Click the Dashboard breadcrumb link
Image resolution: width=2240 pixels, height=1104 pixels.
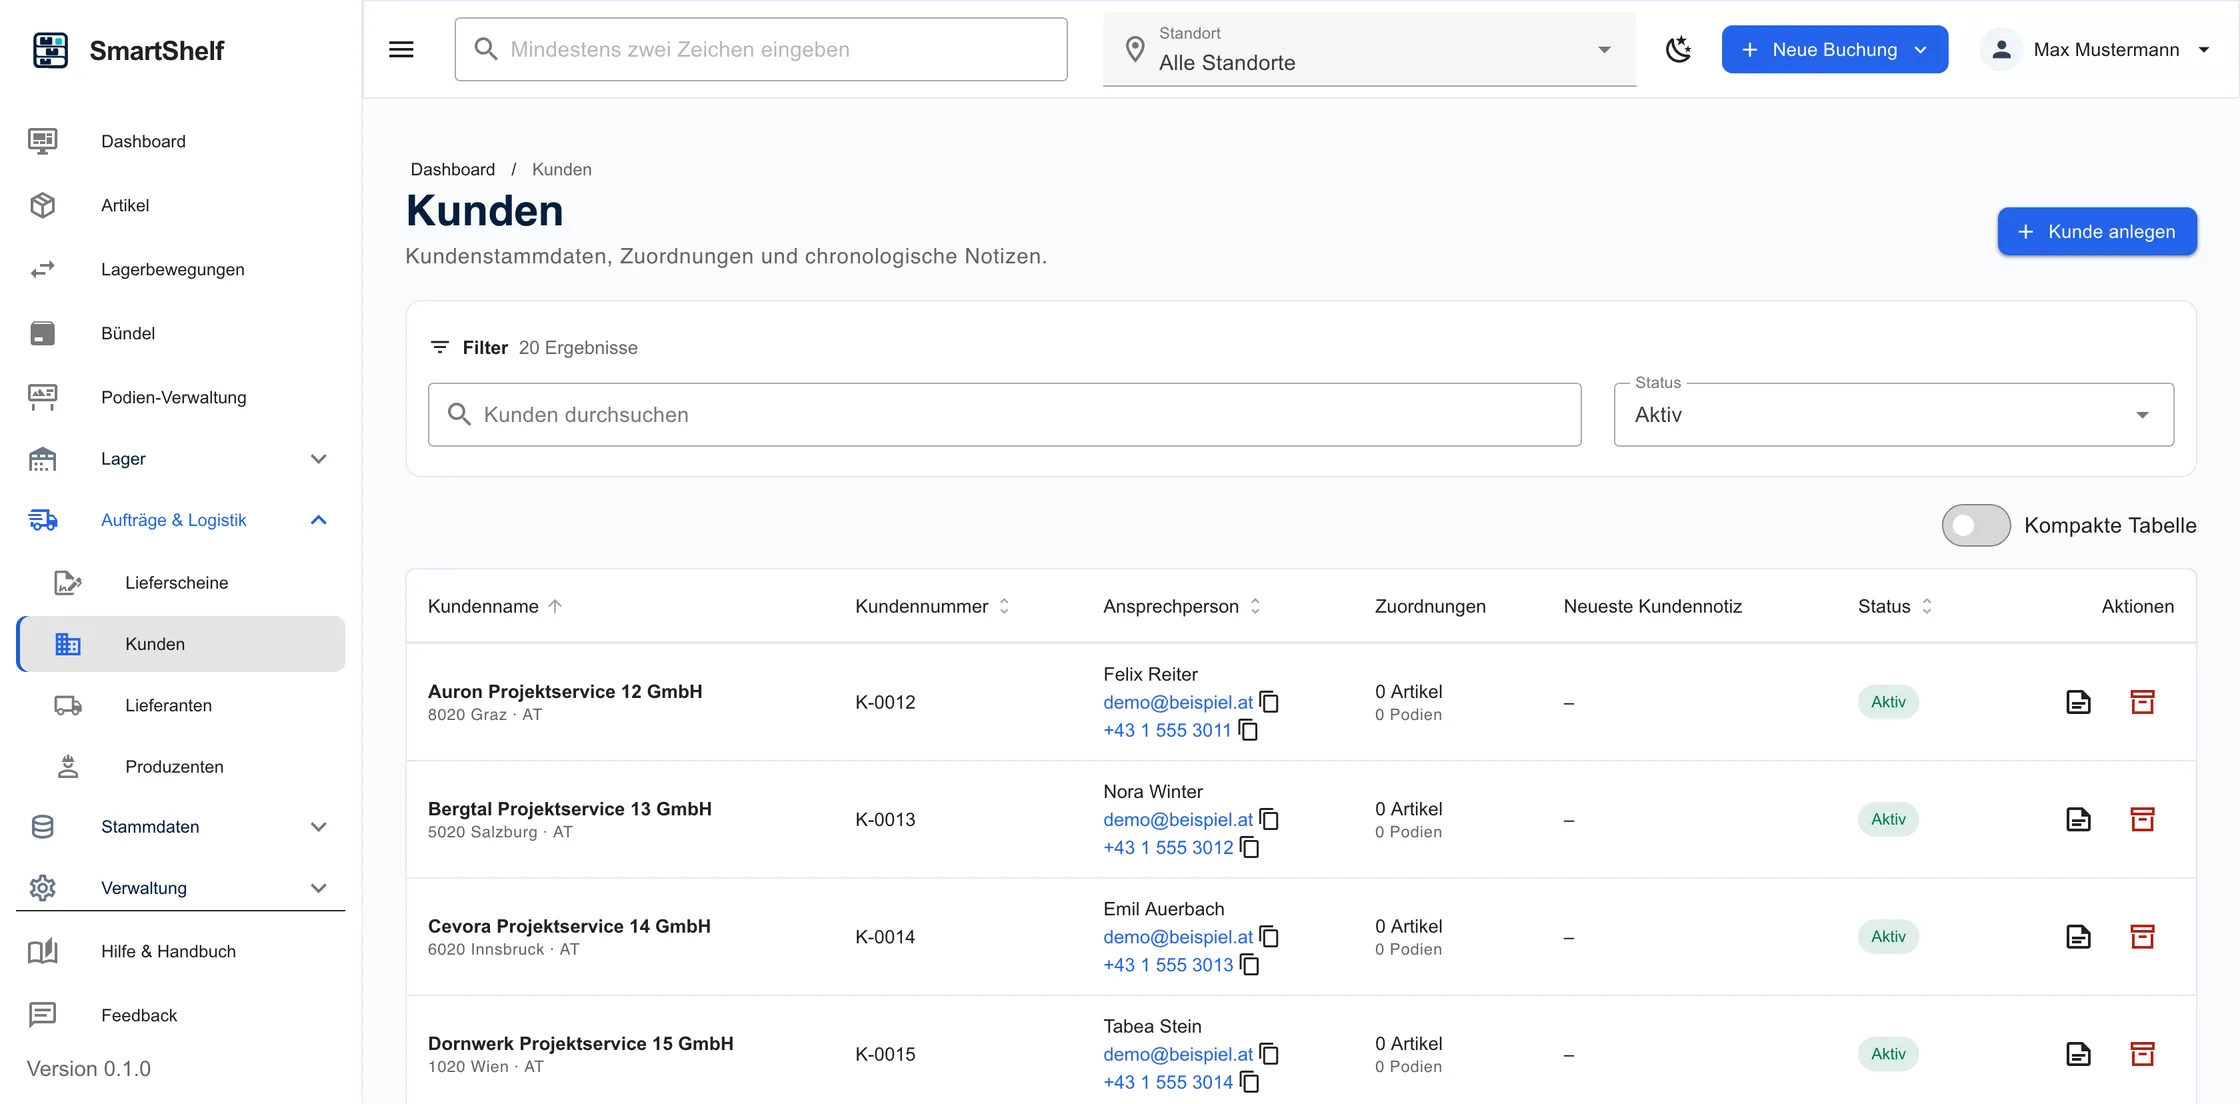point(452,169)
